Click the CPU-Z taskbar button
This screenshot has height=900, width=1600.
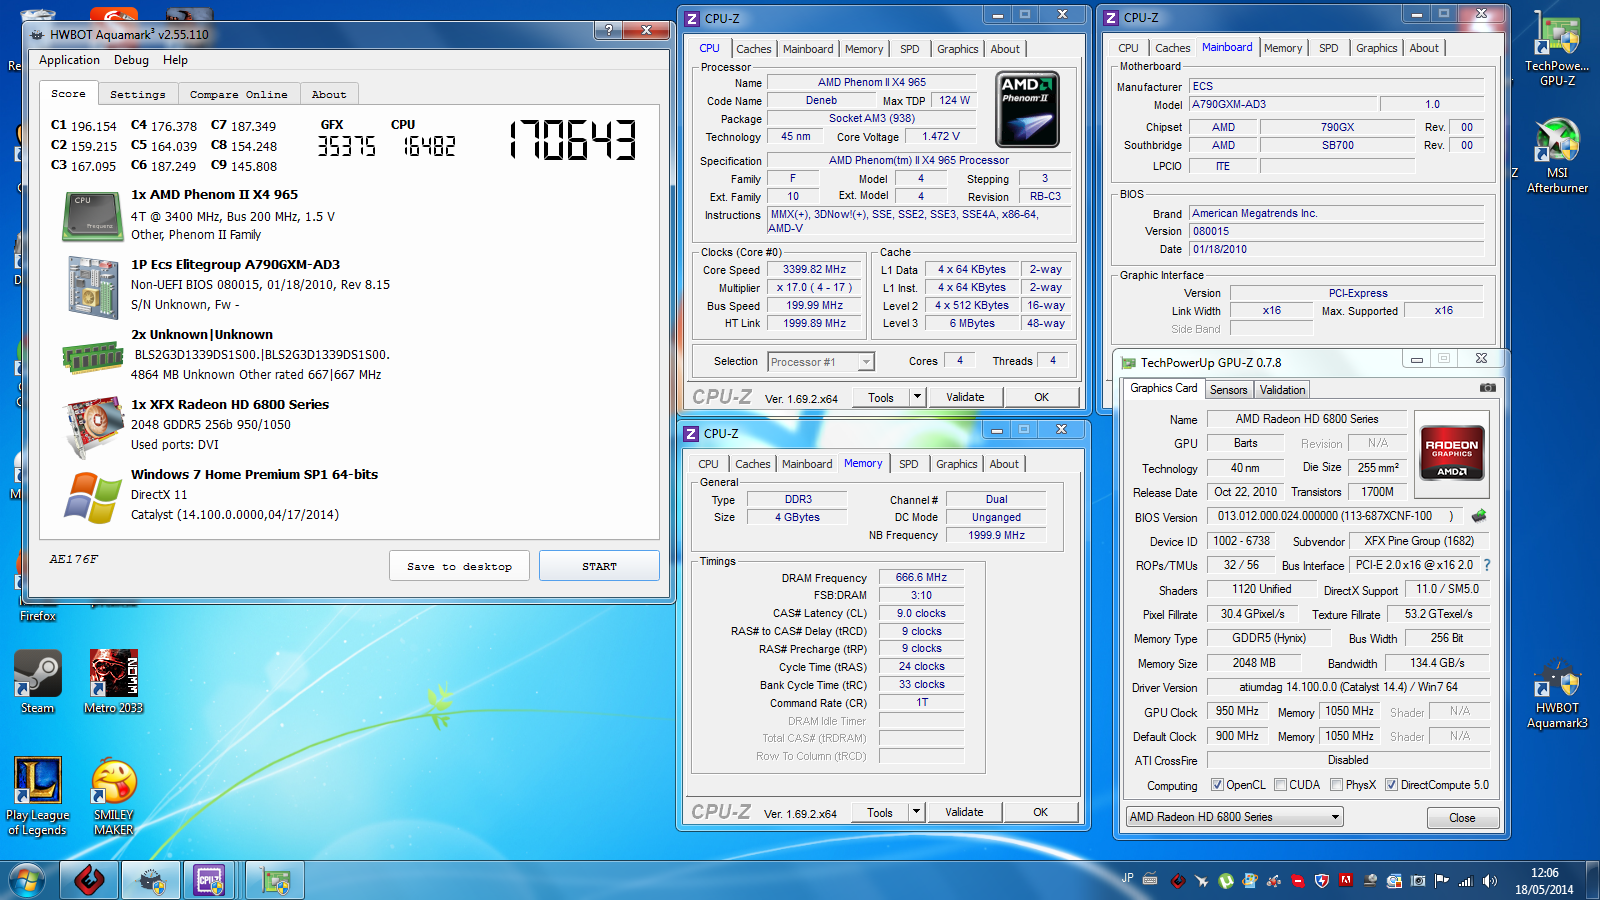tap(209, 881)
